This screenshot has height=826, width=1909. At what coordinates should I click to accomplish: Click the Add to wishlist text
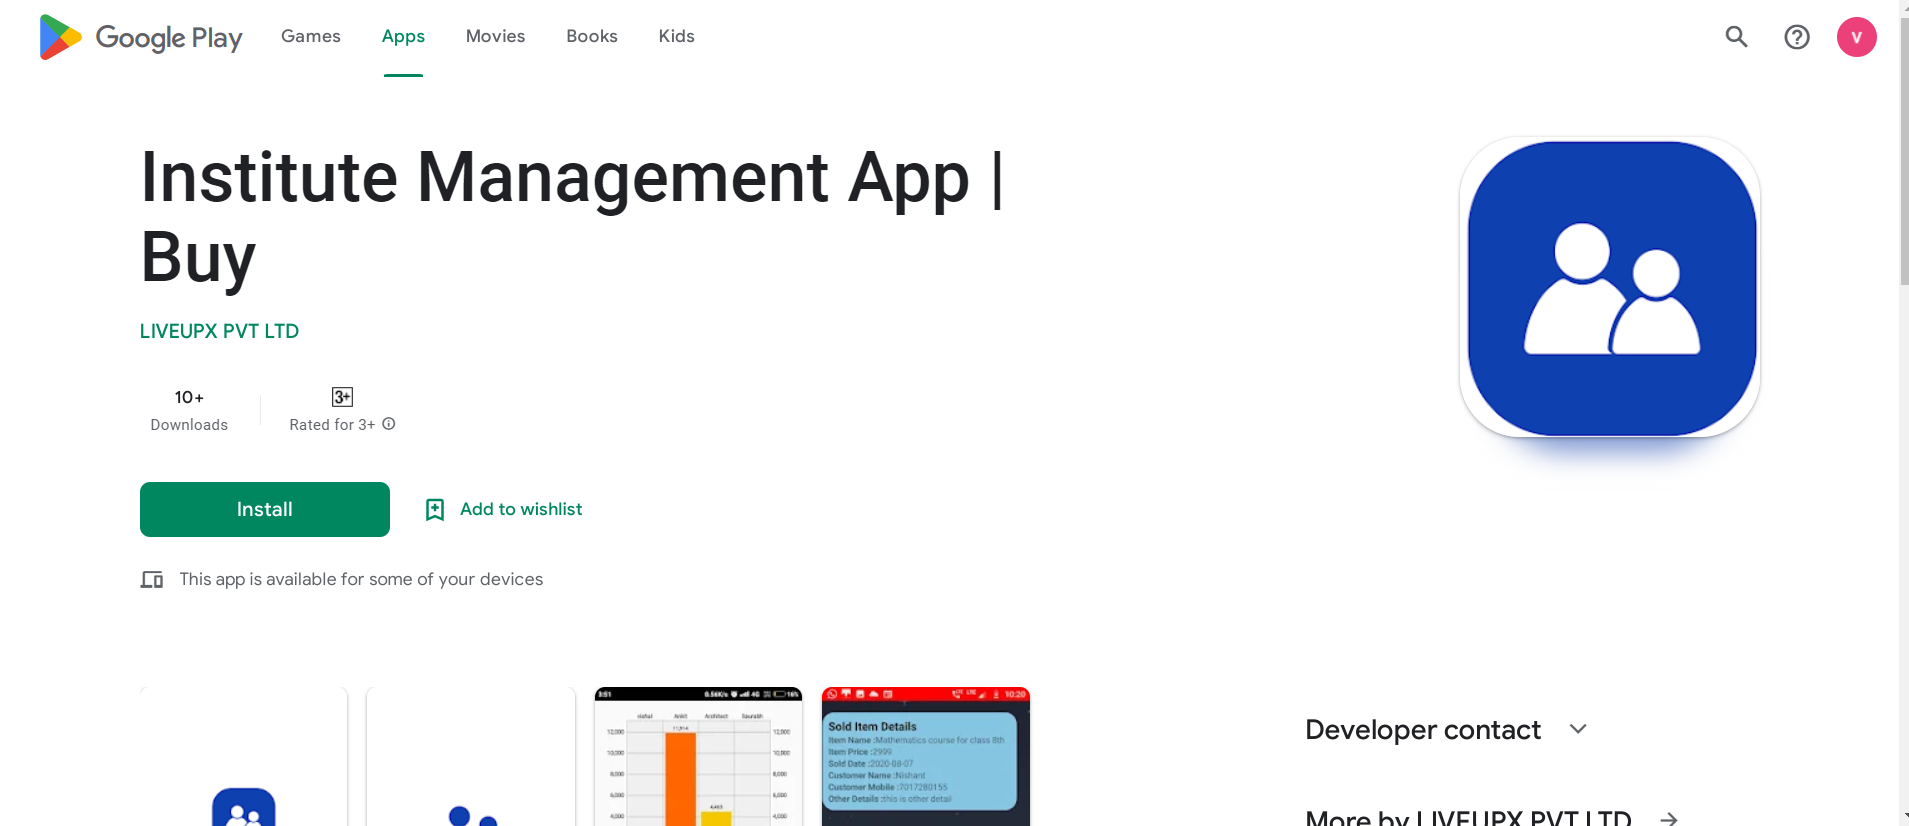click(x=521, y=509)
